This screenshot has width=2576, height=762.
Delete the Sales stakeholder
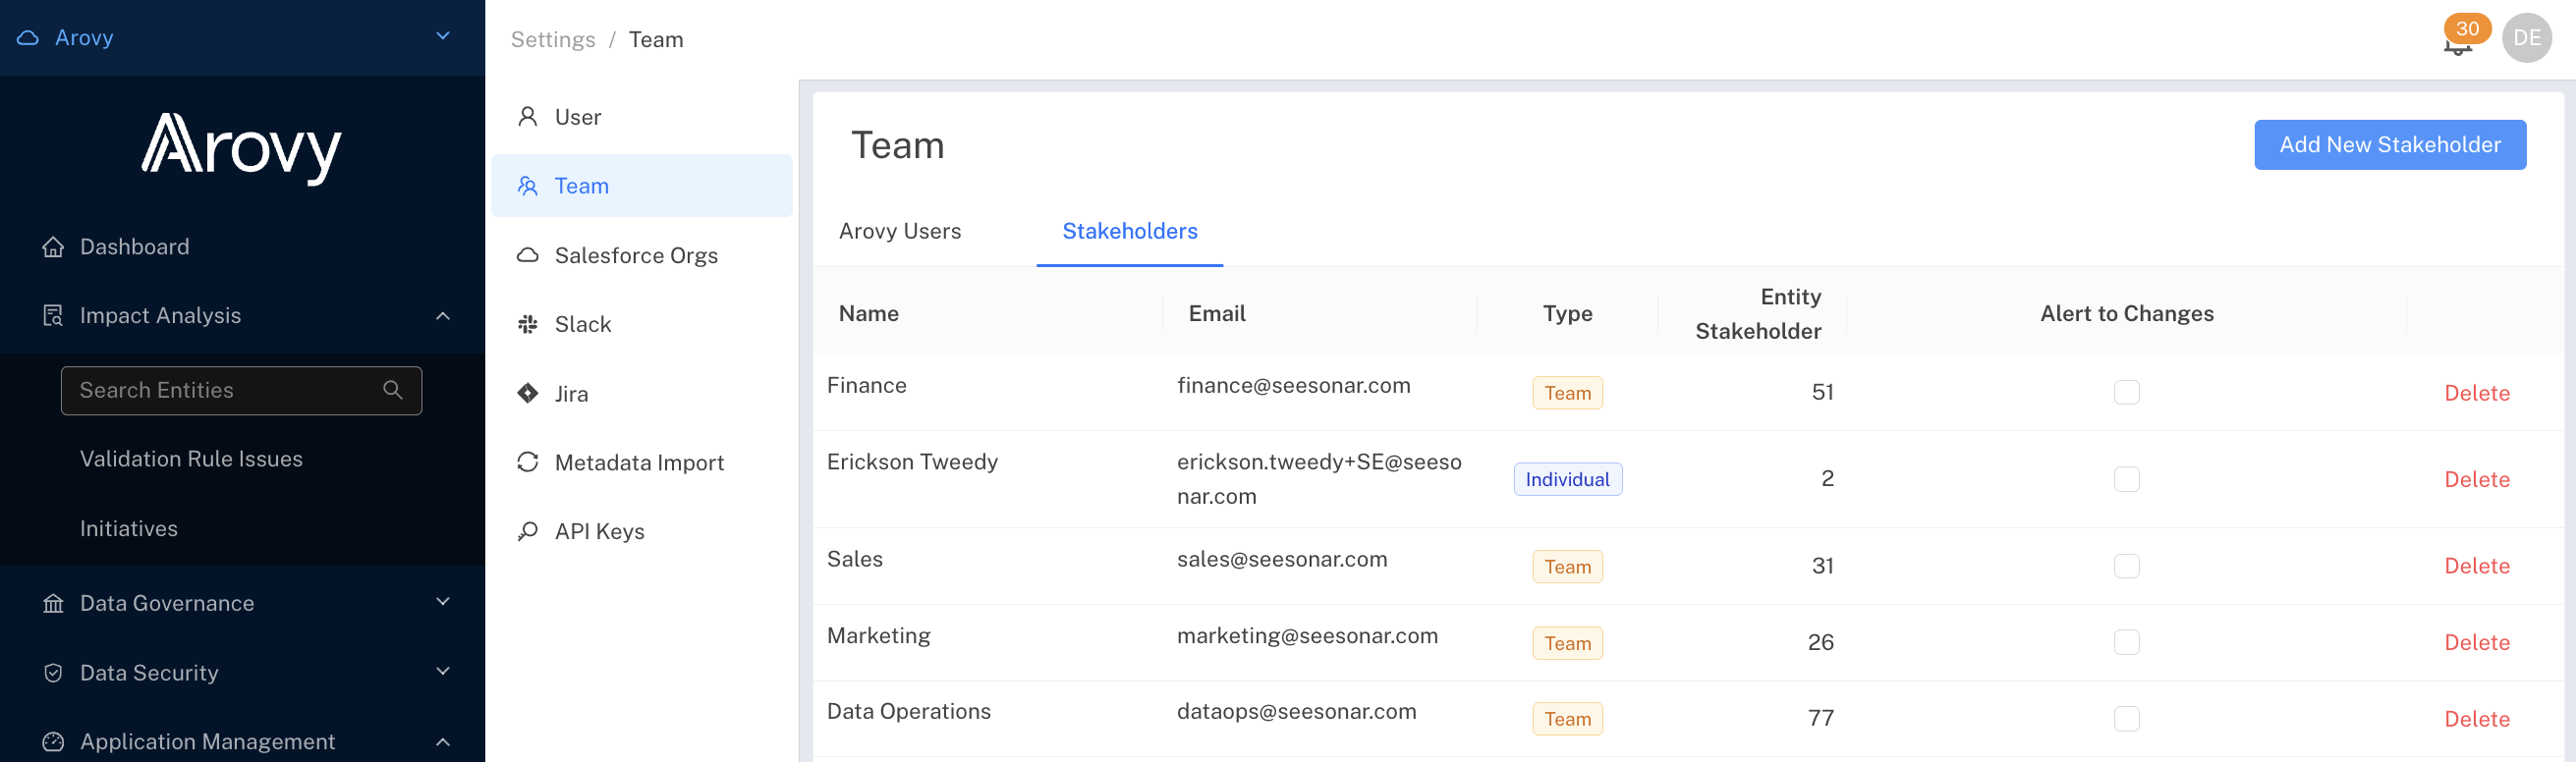(2477, 566)
